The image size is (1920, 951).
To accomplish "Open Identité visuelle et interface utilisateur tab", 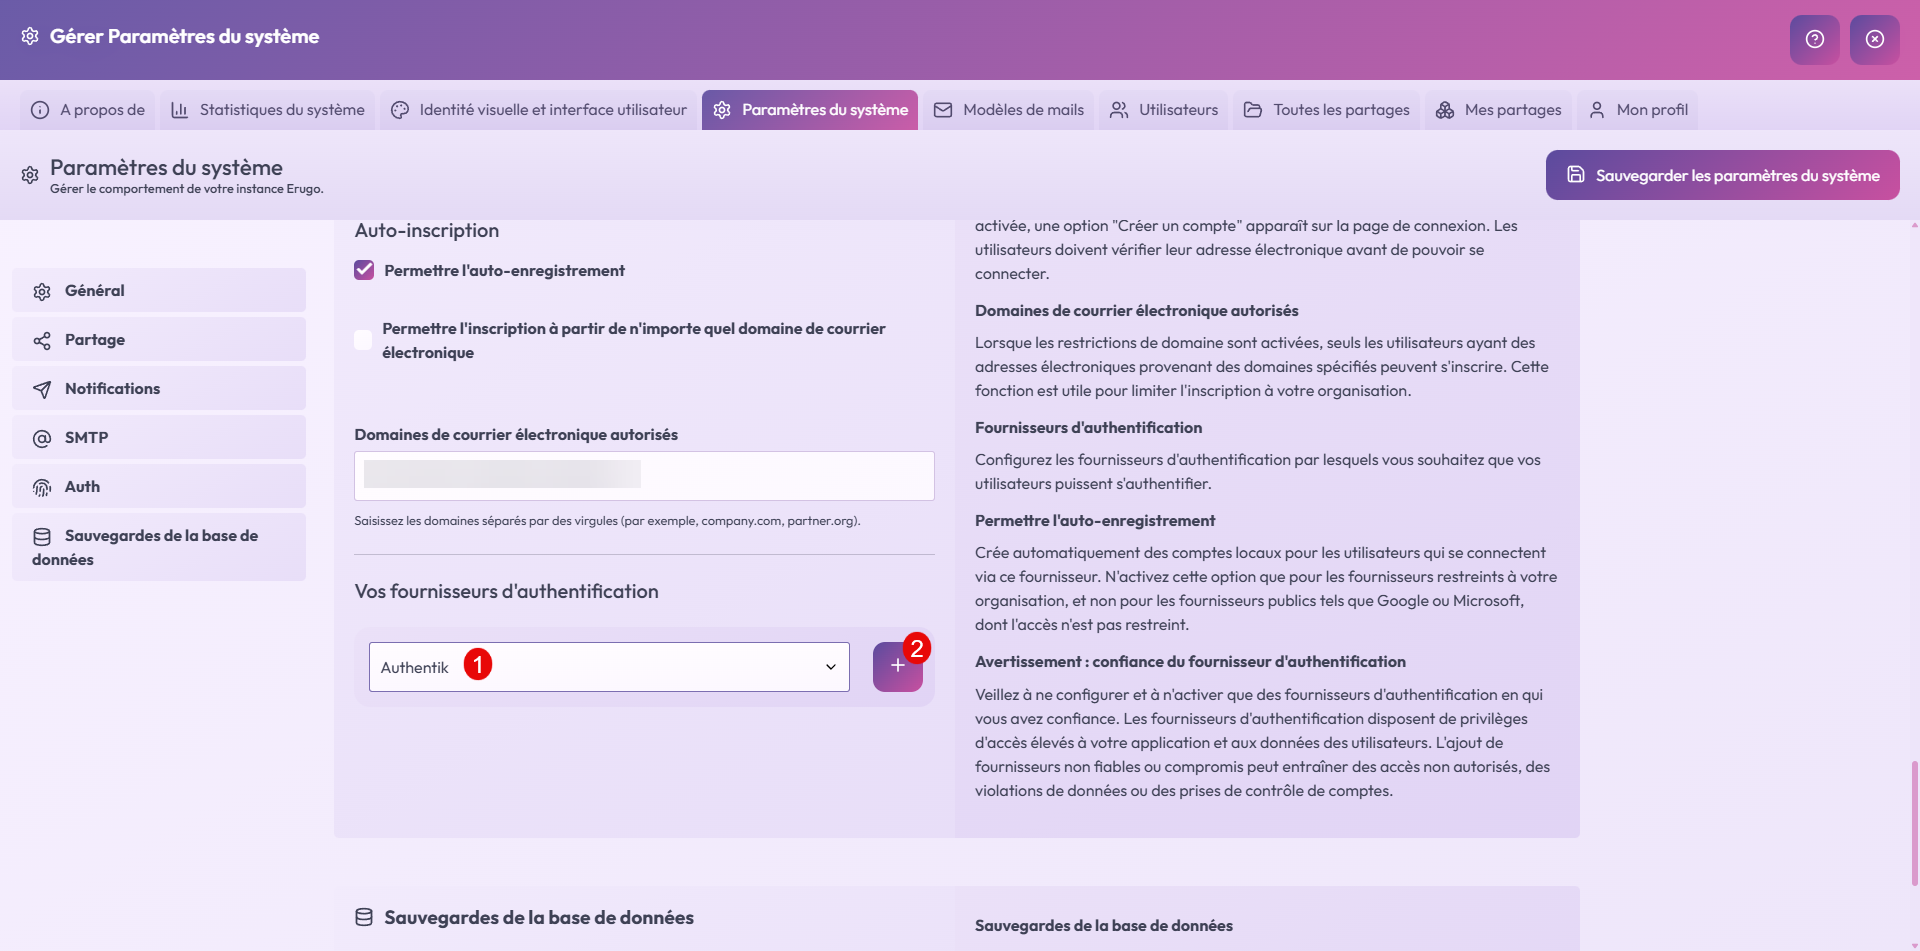I will coord(539,110).
